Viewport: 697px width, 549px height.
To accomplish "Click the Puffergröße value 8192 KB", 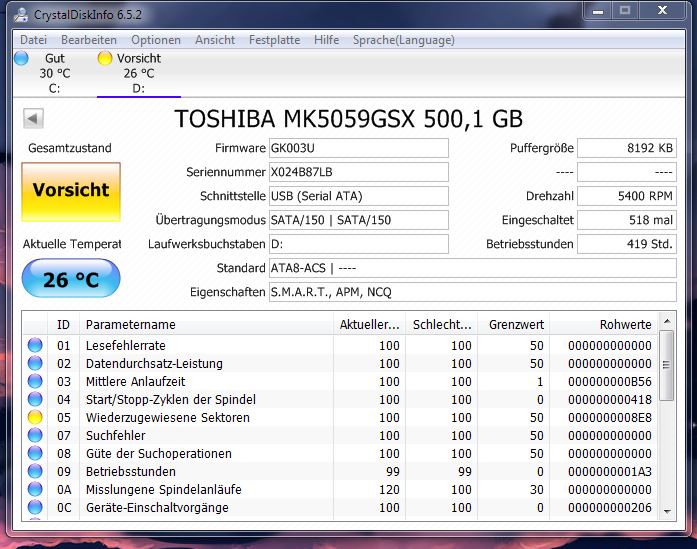I will (x=627, y=148).
